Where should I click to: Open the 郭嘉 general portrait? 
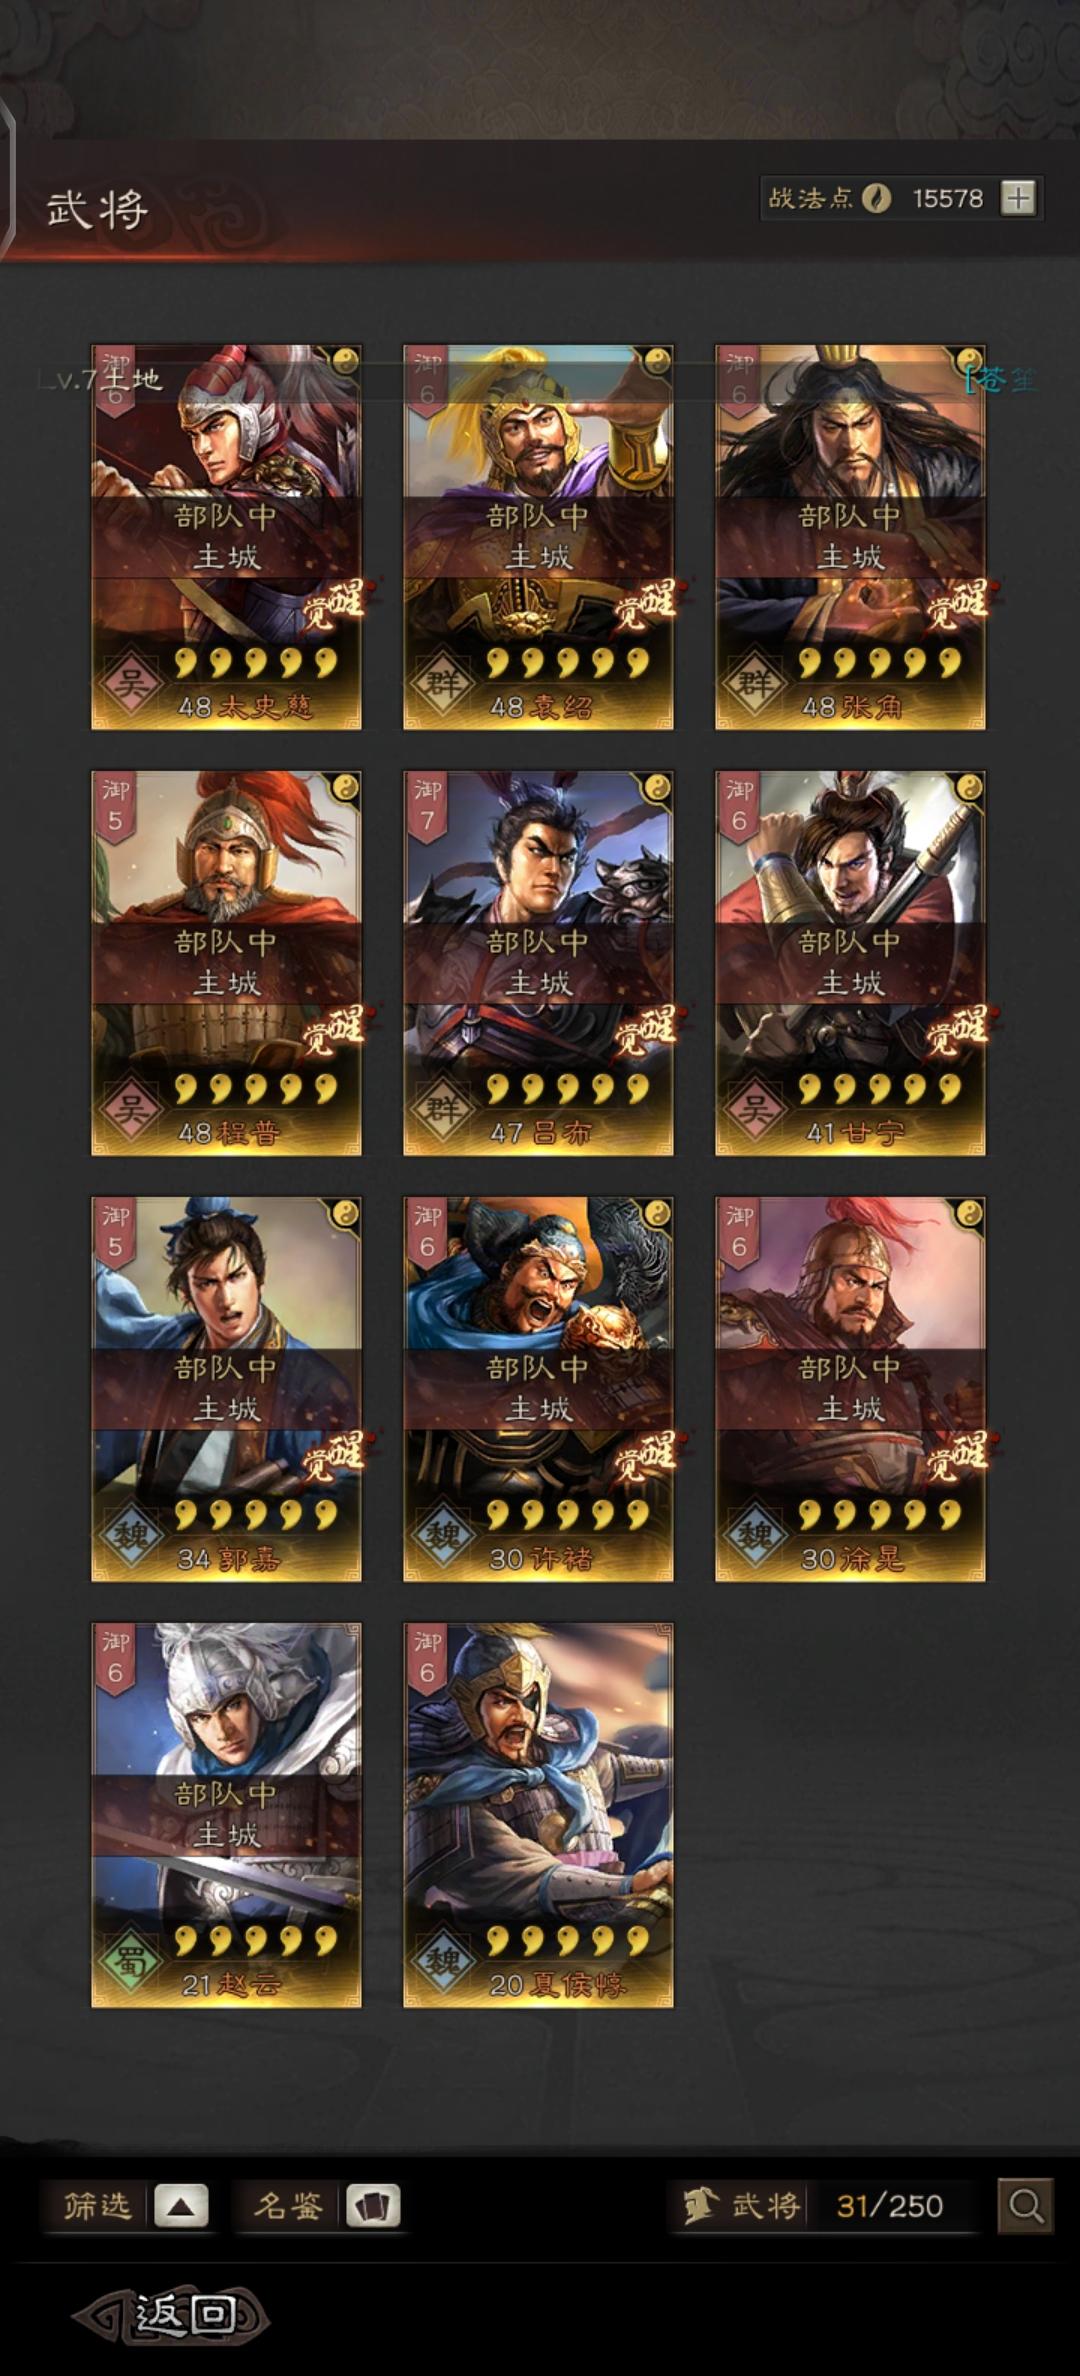(226, 1389)
